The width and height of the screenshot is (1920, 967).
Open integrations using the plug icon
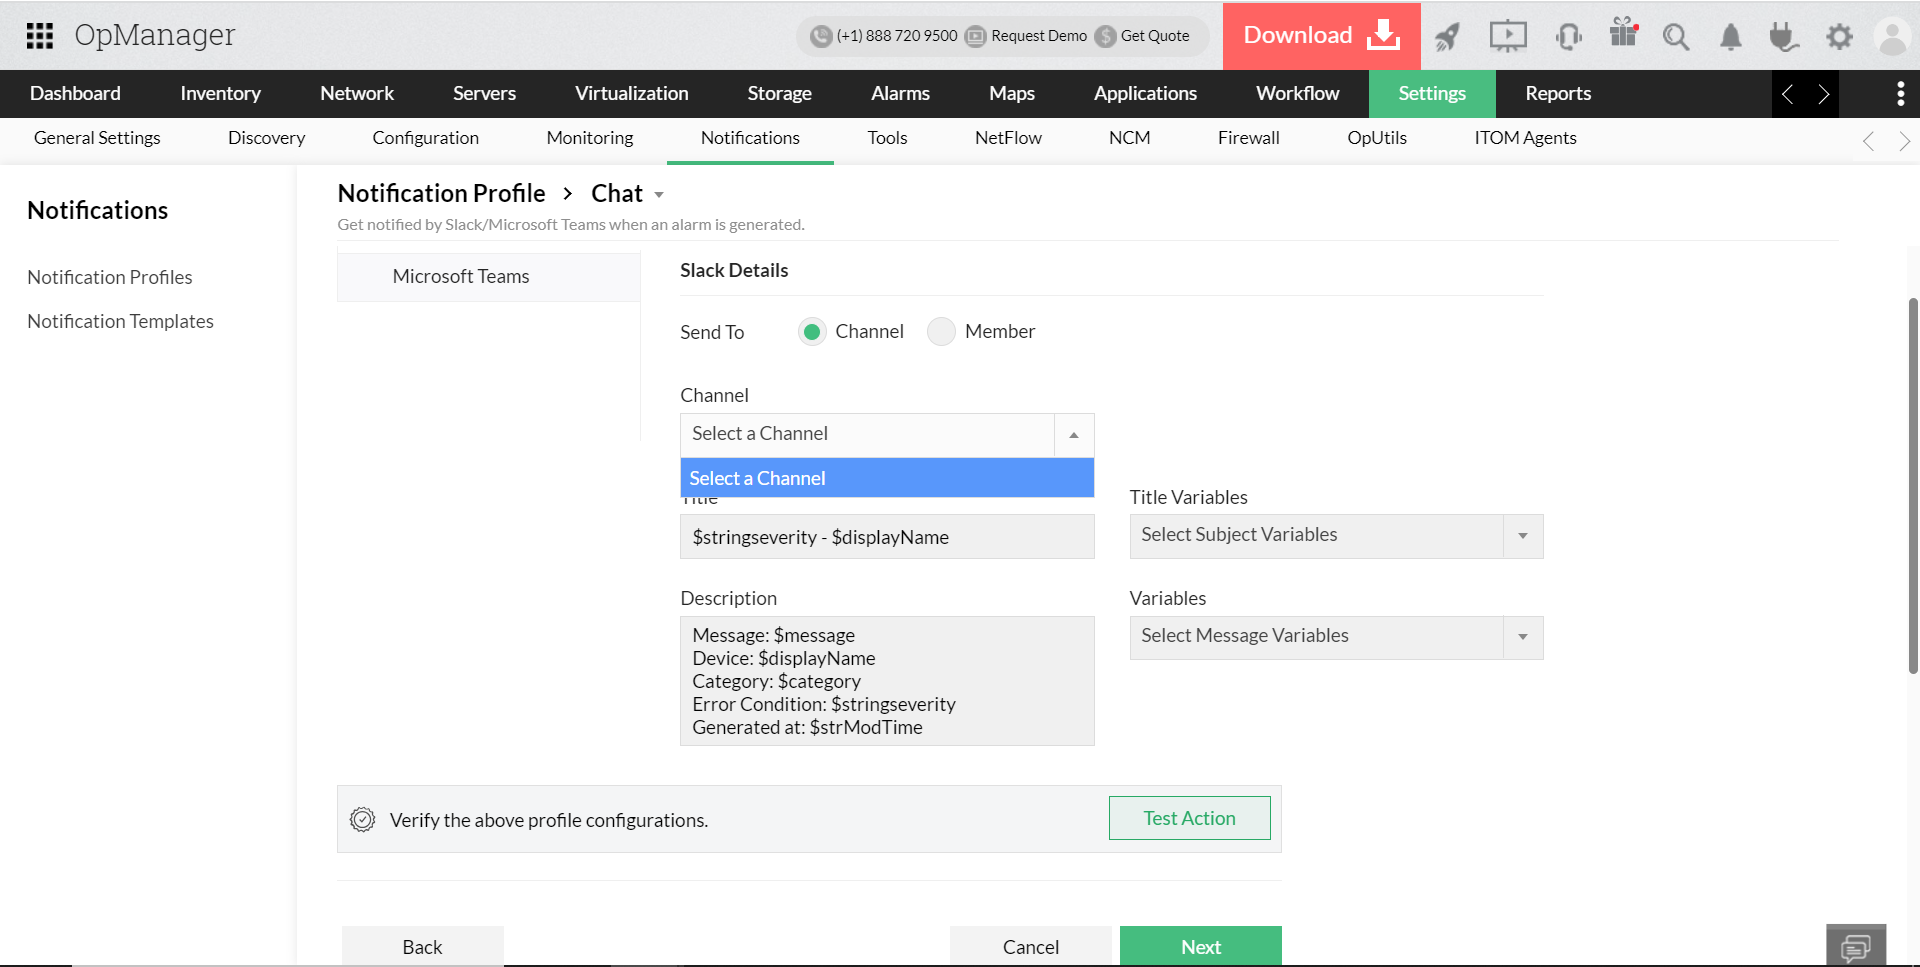1783,36
